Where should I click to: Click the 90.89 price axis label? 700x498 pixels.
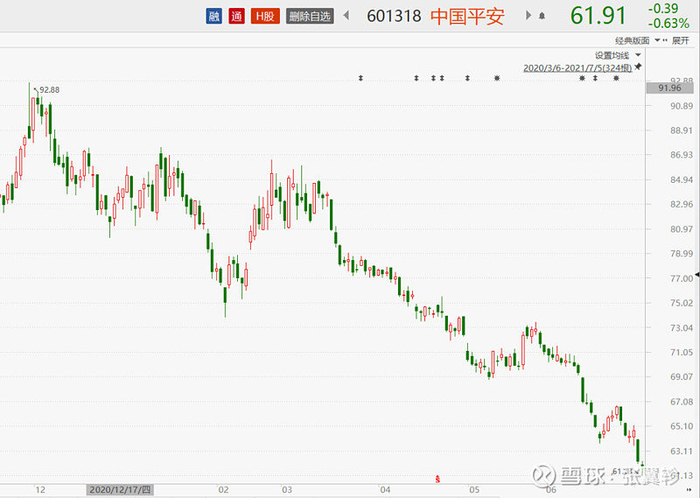(681, 106)
